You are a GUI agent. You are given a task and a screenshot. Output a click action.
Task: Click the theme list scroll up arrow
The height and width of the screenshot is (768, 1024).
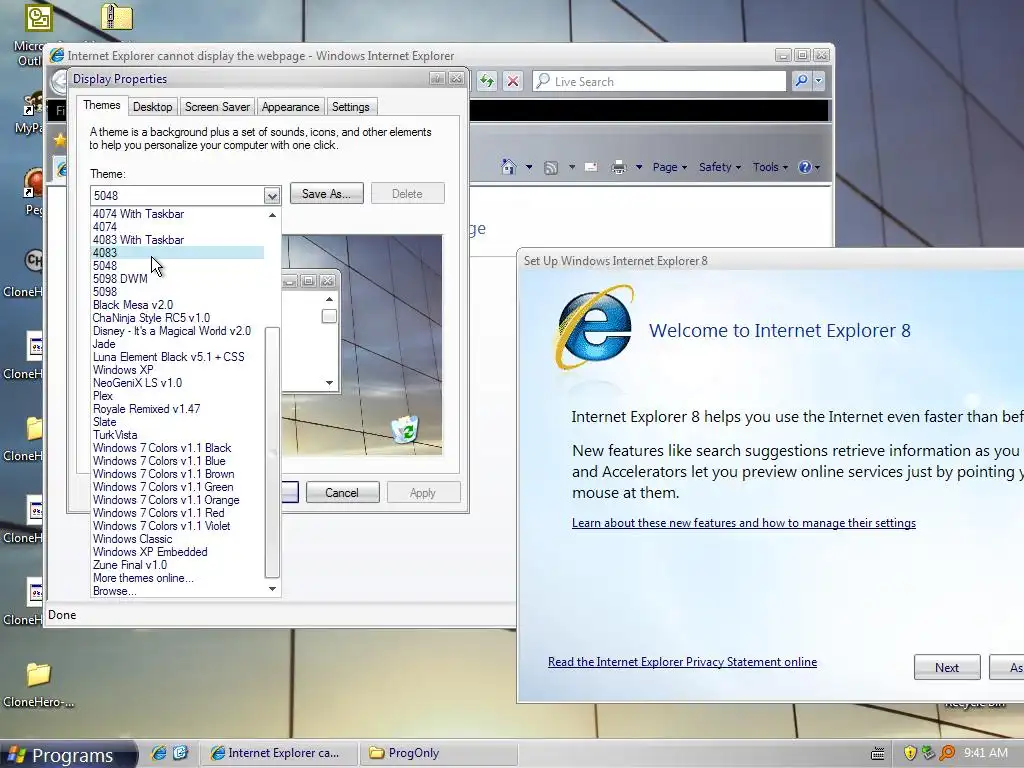click(x=272, y=215)
